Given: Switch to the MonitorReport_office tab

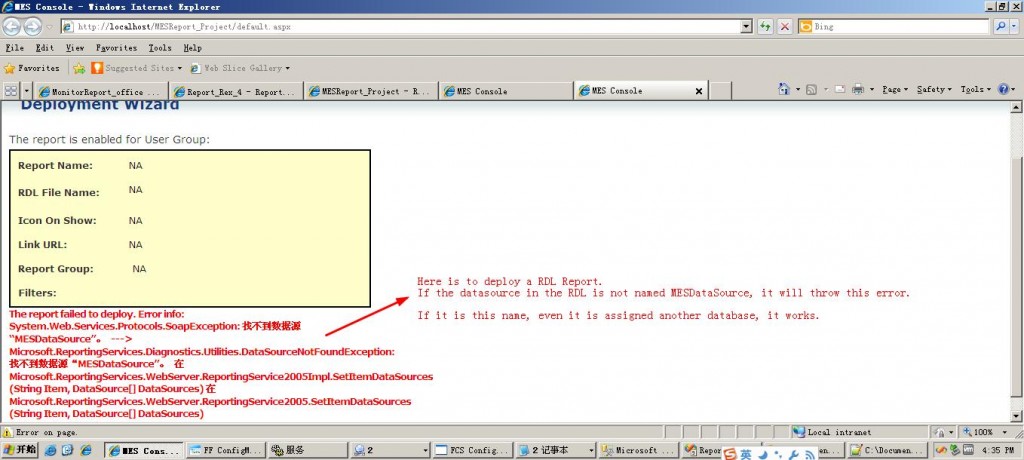Looking at the screenshot, I should click(x=102, y=91).
